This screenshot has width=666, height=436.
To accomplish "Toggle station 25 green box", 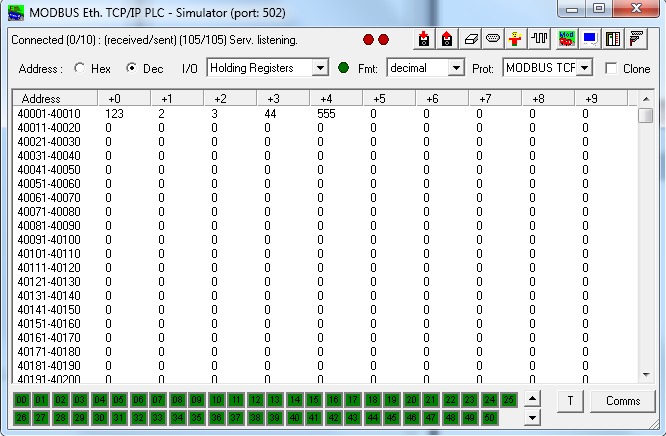I will [508, 400].
